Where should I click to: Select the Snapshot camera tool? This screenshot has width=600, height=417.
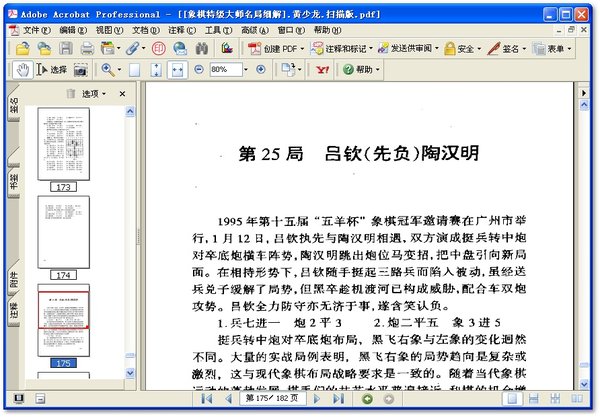(x=80, y=70)
